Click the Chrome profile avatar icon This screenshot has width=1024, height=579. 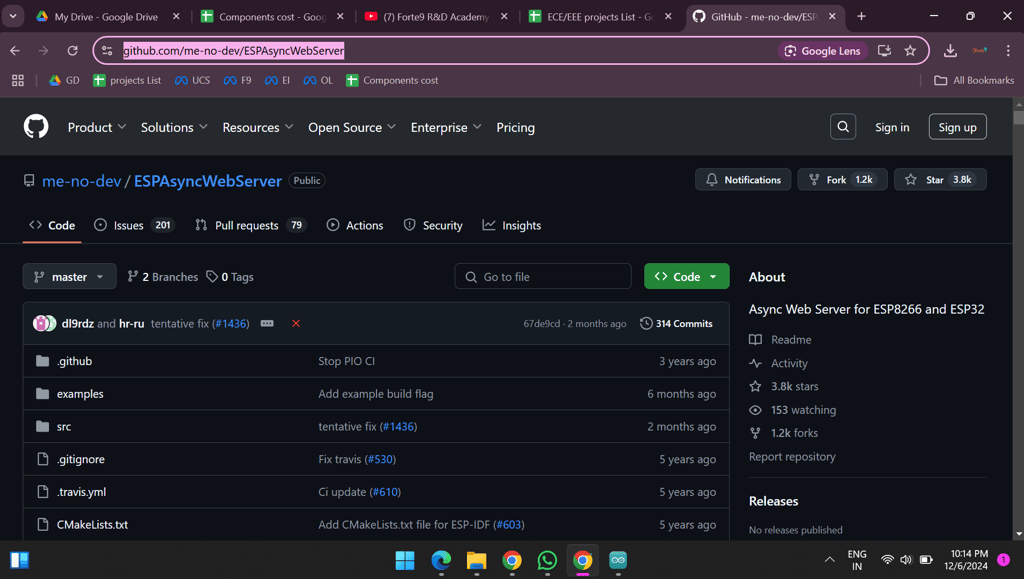(x=980, y=50)
